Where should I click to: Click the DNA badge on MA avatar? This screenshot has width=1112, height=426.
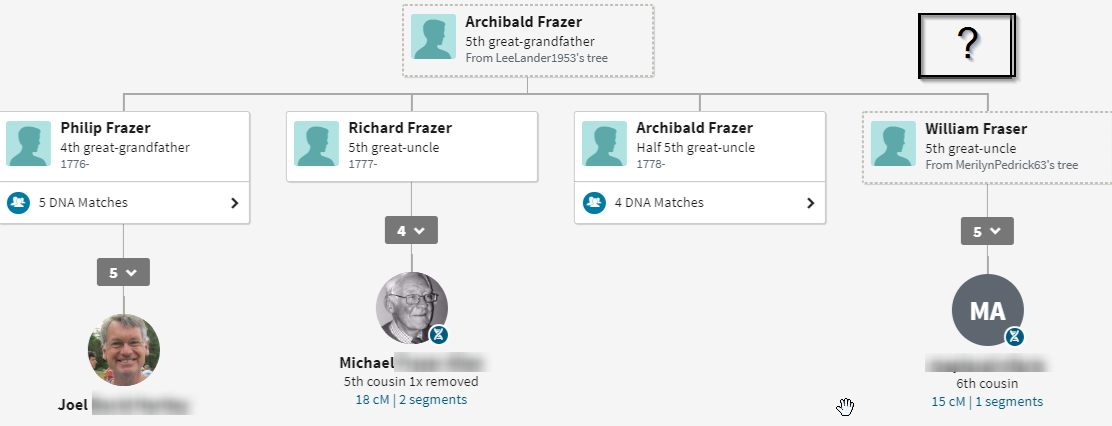tap(1015, 335)
